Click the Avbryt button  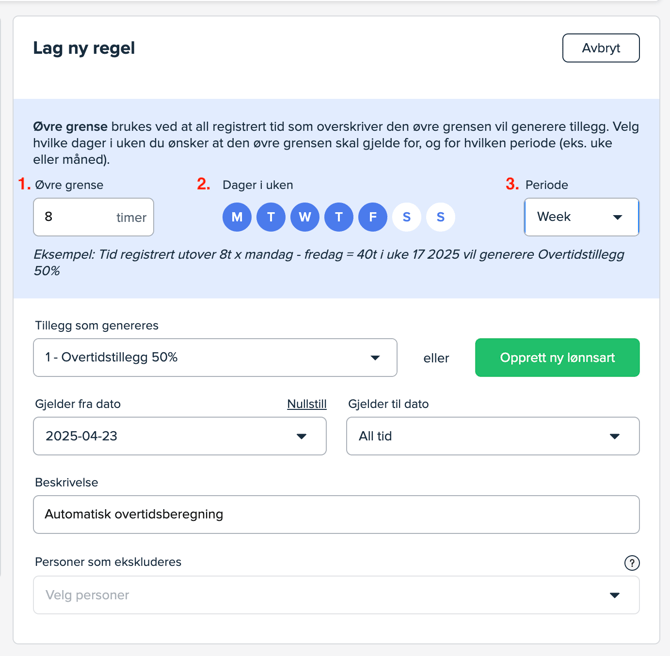(x=601, y=48)
